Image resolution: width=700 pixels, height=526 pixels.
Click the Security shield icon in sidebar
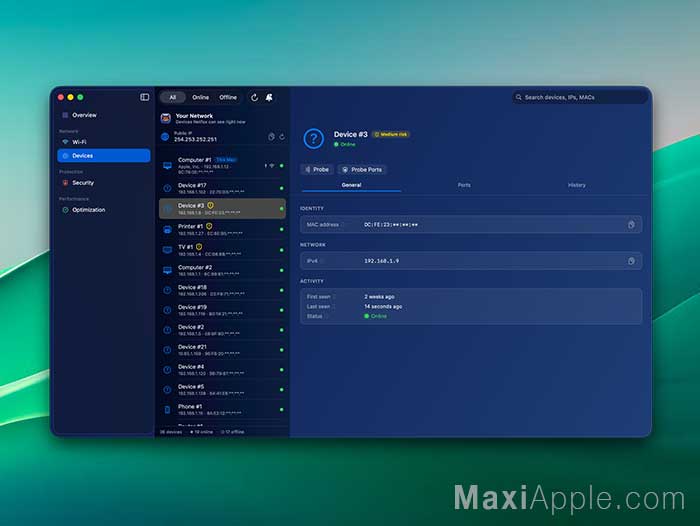(x=65, y=183)
